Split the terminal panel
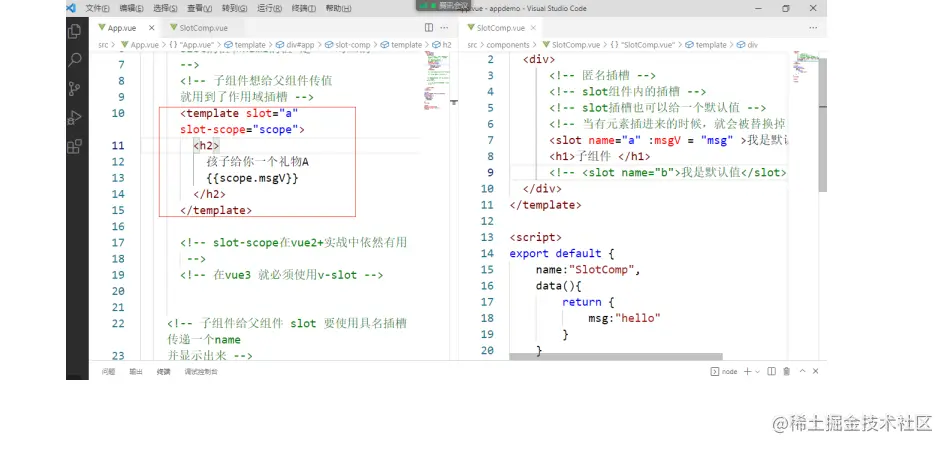The width and height of the screenshot is (948, 449). 771,372
